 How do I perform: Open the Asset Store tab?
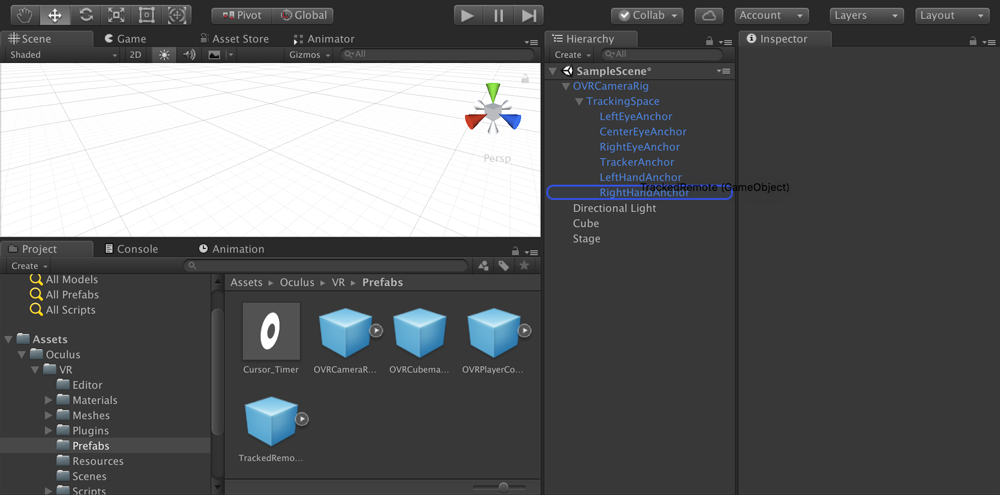point(234,39)
